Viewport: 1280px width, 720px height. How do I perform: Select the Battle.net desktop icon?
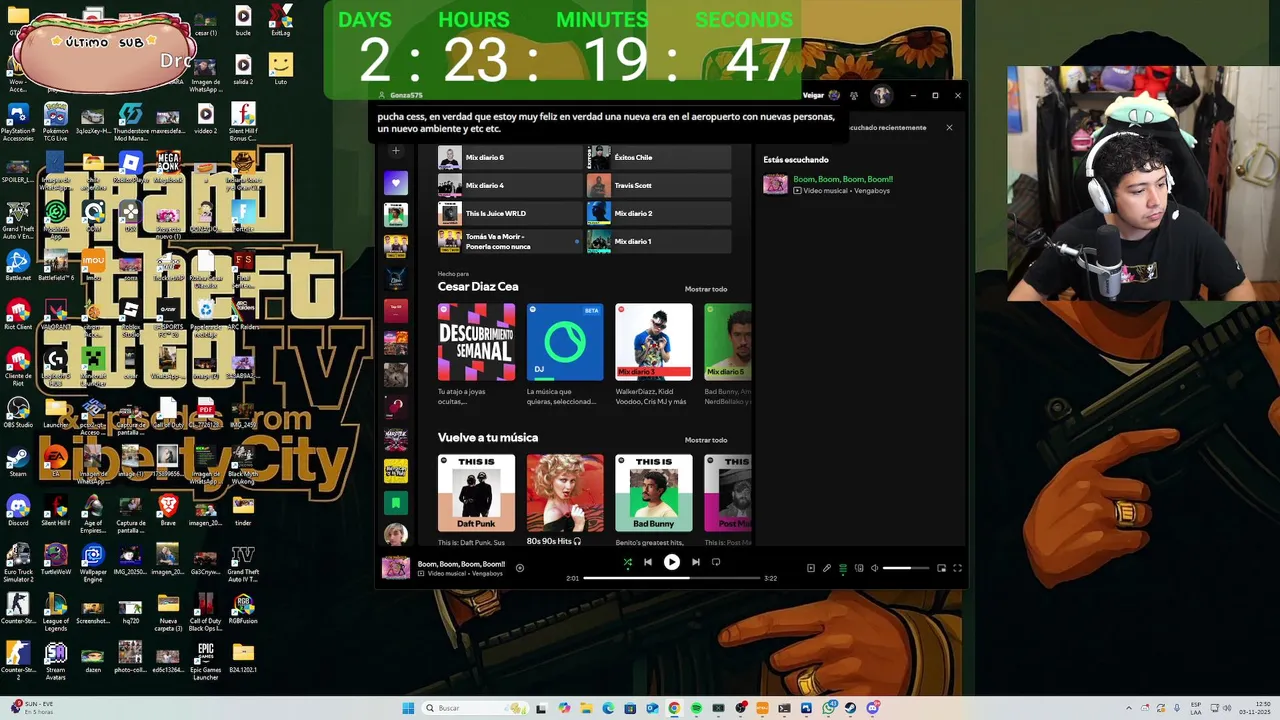click(x=18, y=265)
